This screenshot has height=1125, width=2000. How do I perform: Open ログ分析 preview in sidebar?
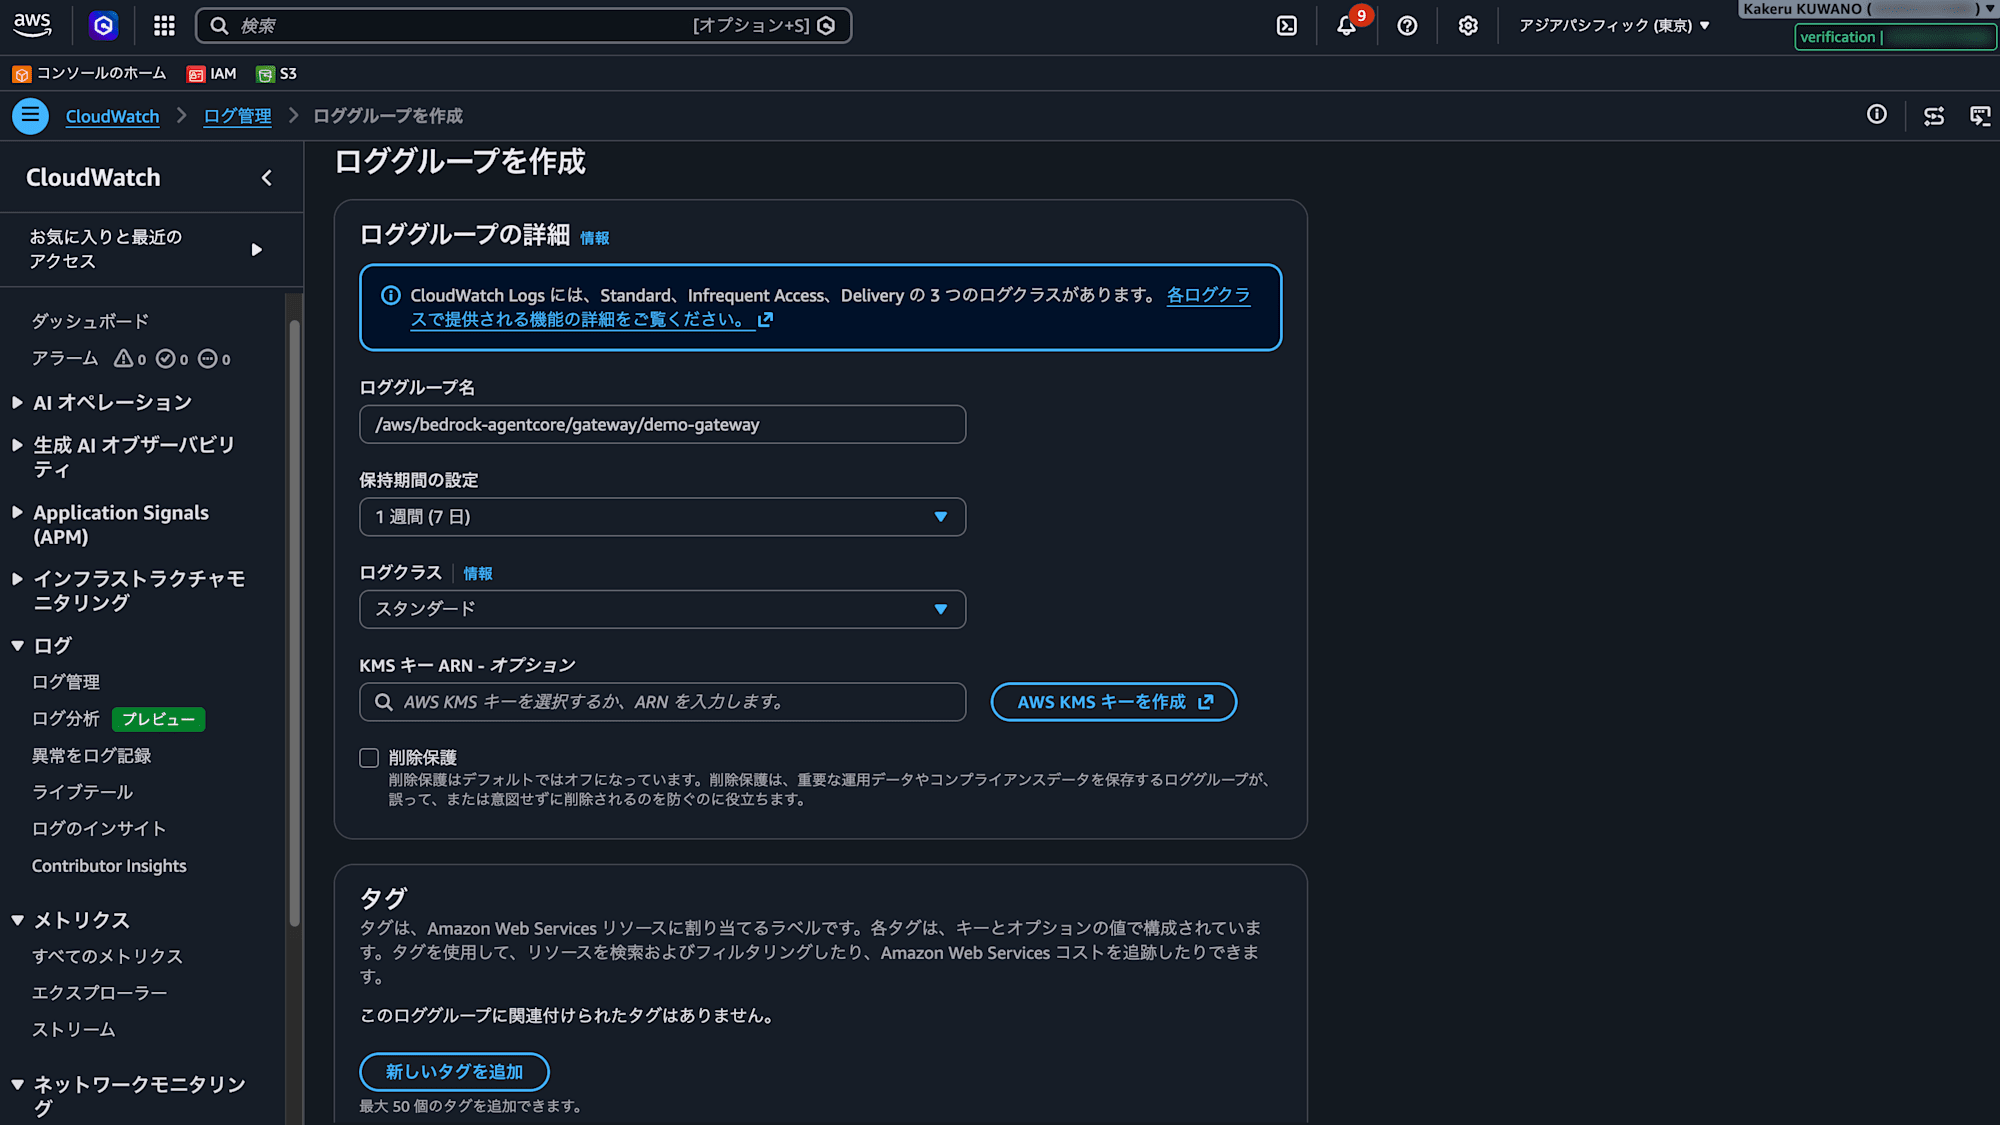pos(66,719)
